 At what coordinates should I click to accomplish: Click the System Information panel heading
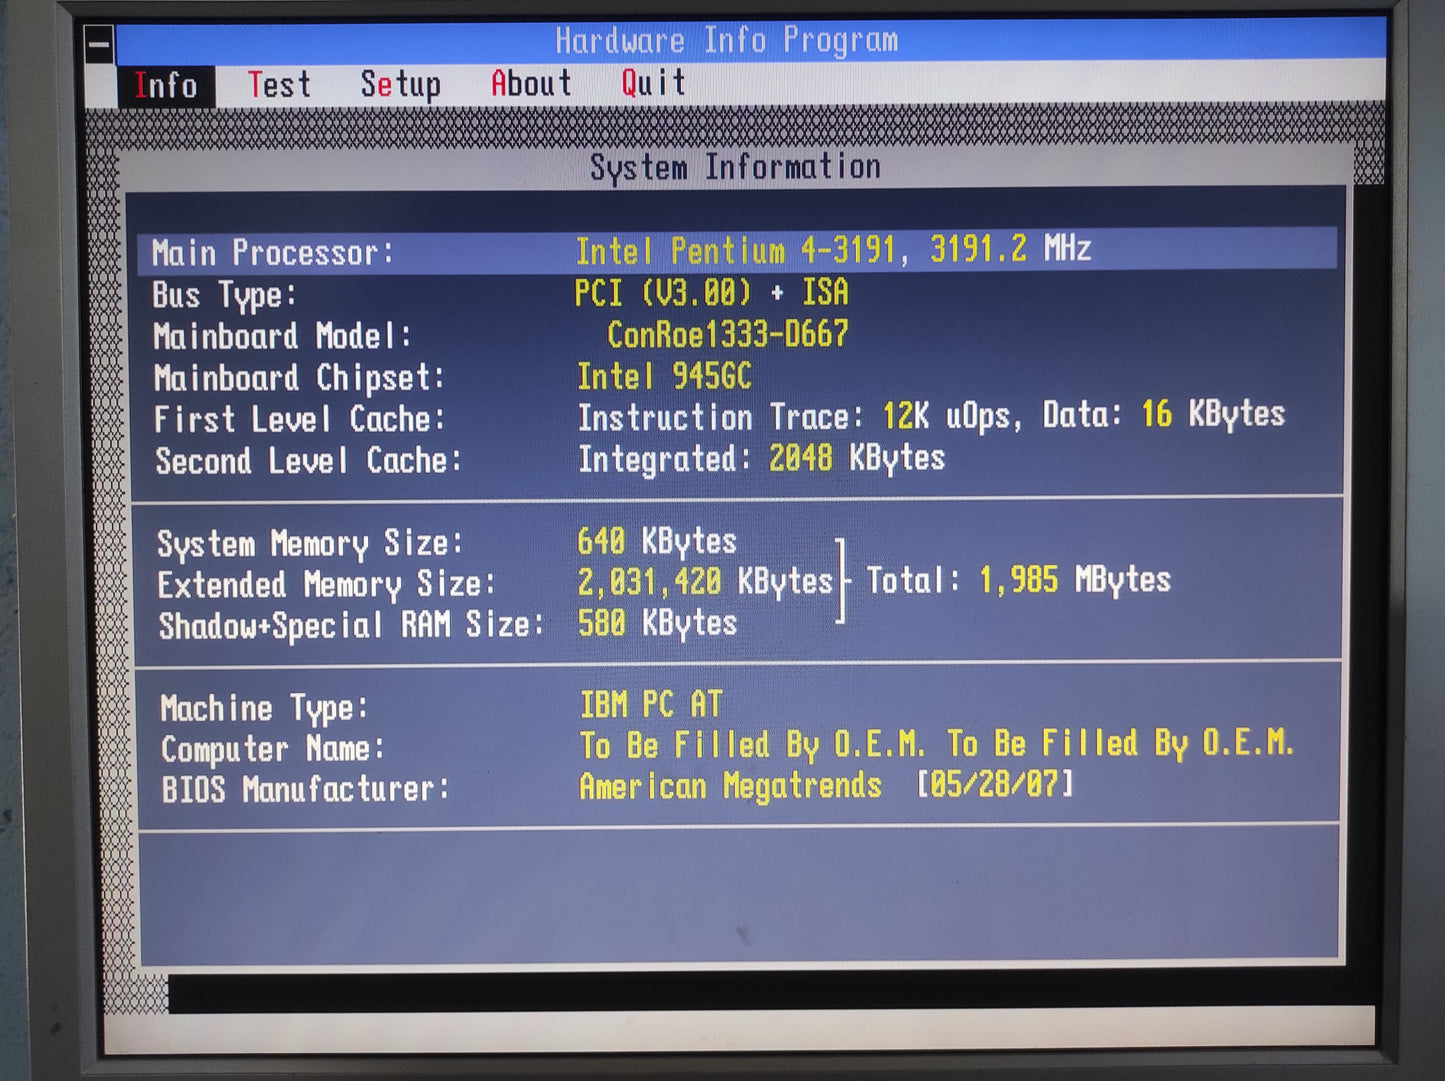(735, 167)
